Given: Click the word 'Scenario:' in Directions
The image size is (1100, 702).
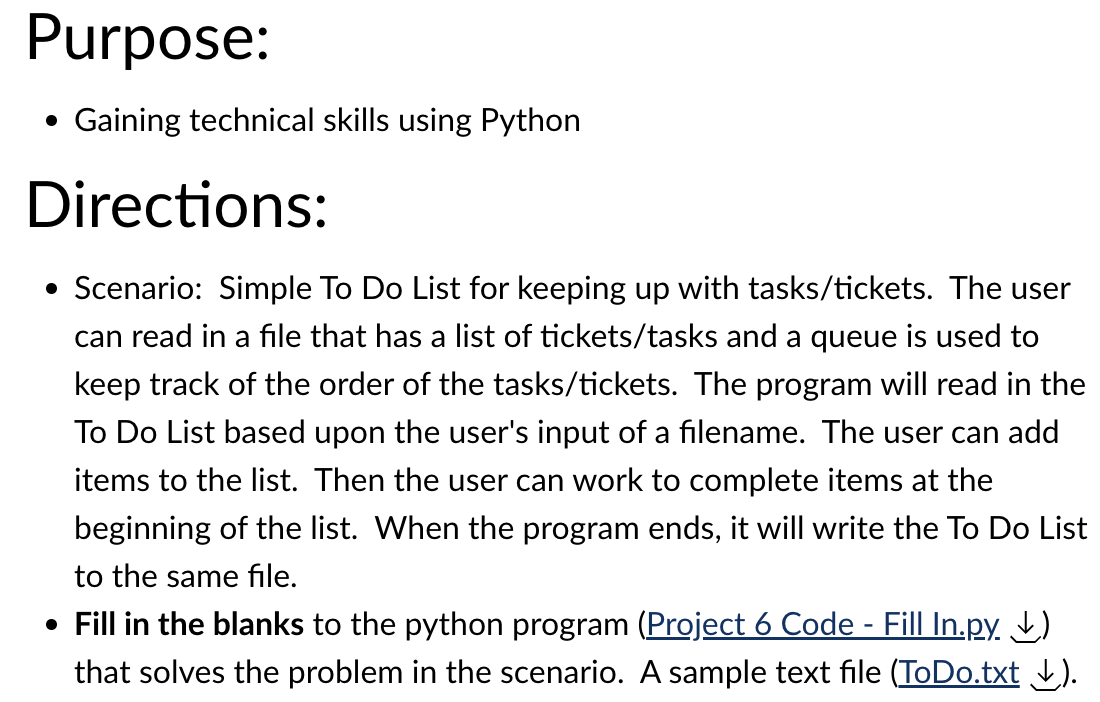Looking at the screenshot, I should click(x=139, y=288).
